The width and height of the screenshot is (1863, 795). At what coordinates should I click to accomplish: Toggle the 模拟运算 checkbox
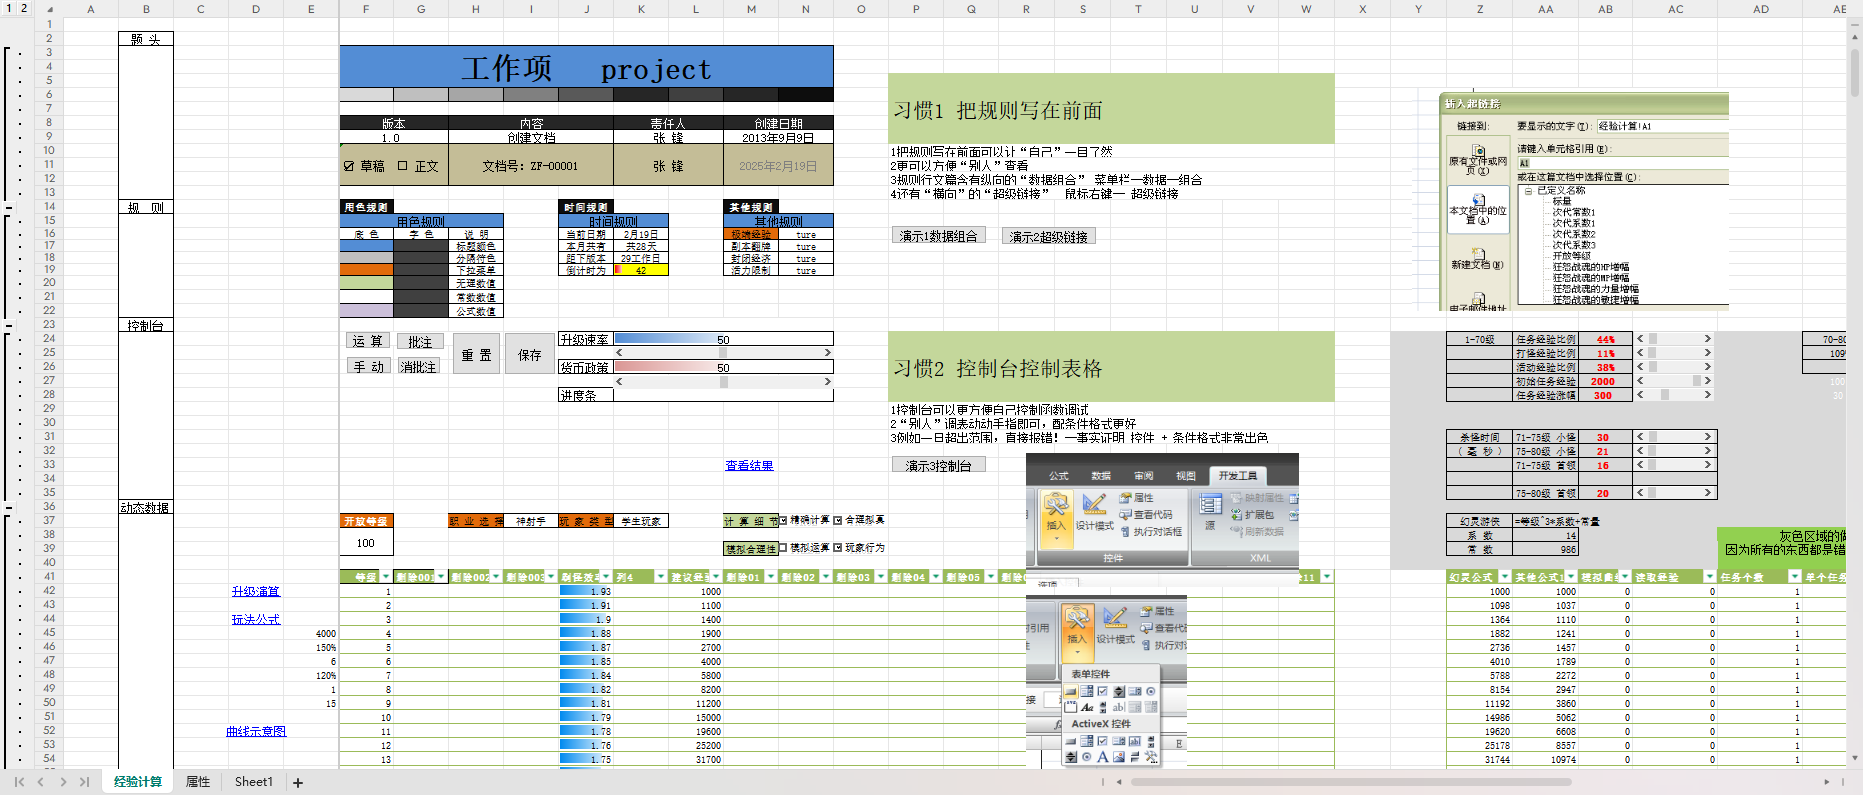(x=783, y=548)
